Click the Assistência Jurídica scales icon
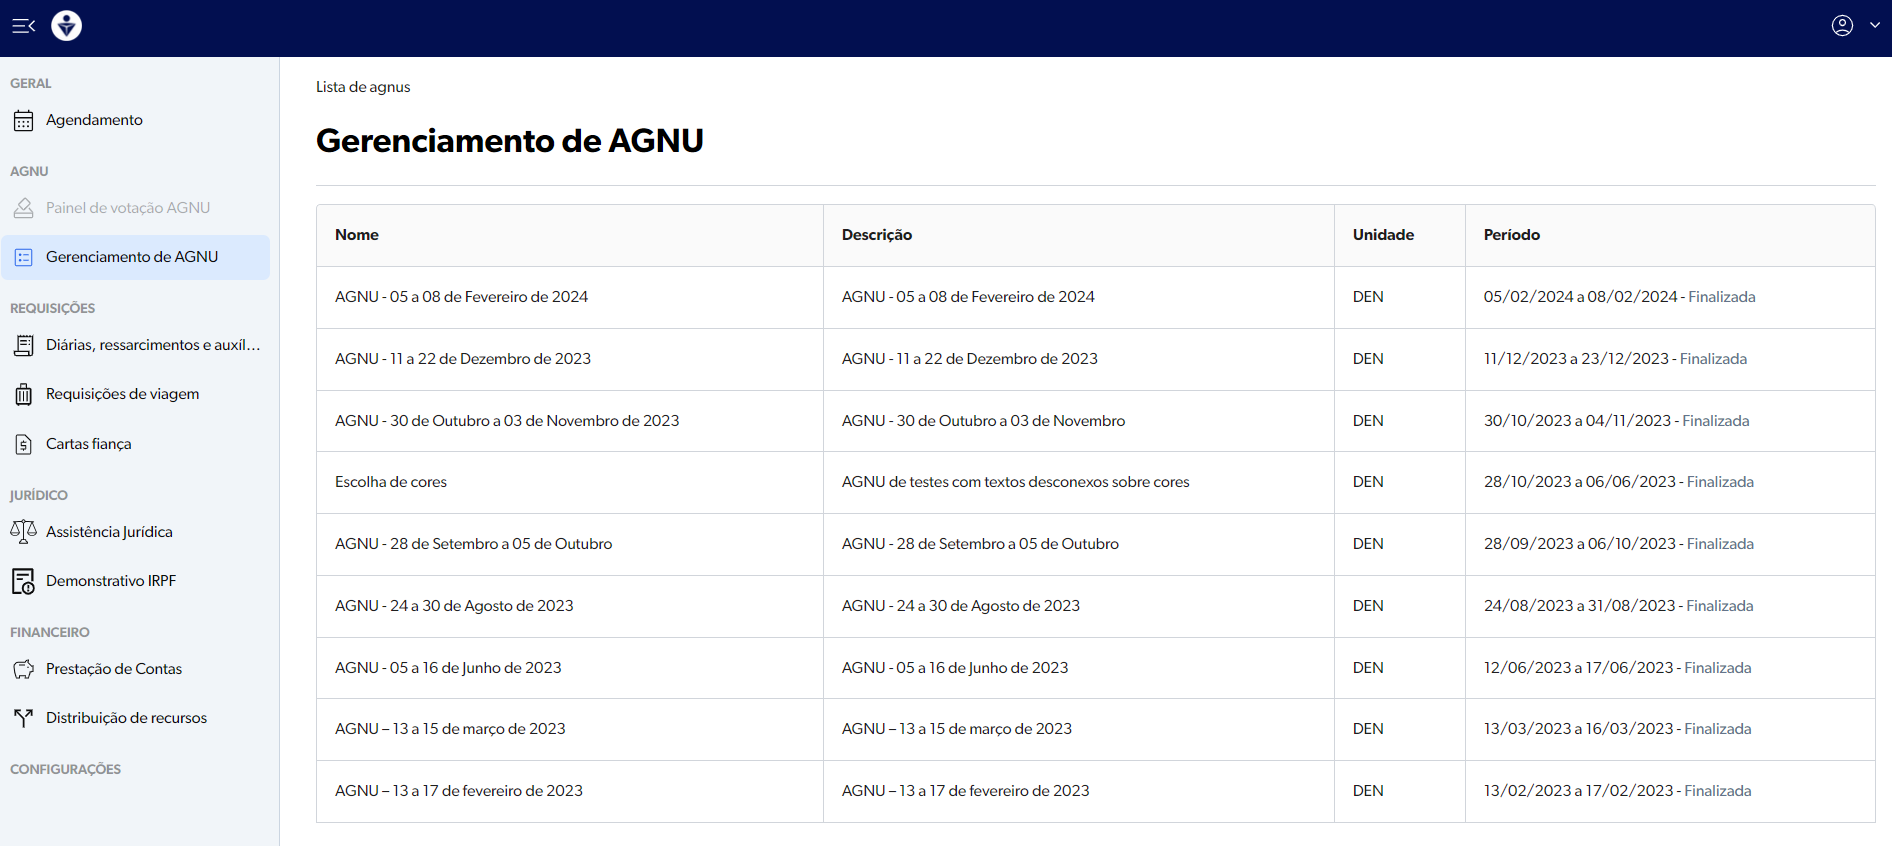This screenshot has height=846, width=1892. tap(24, 532)
